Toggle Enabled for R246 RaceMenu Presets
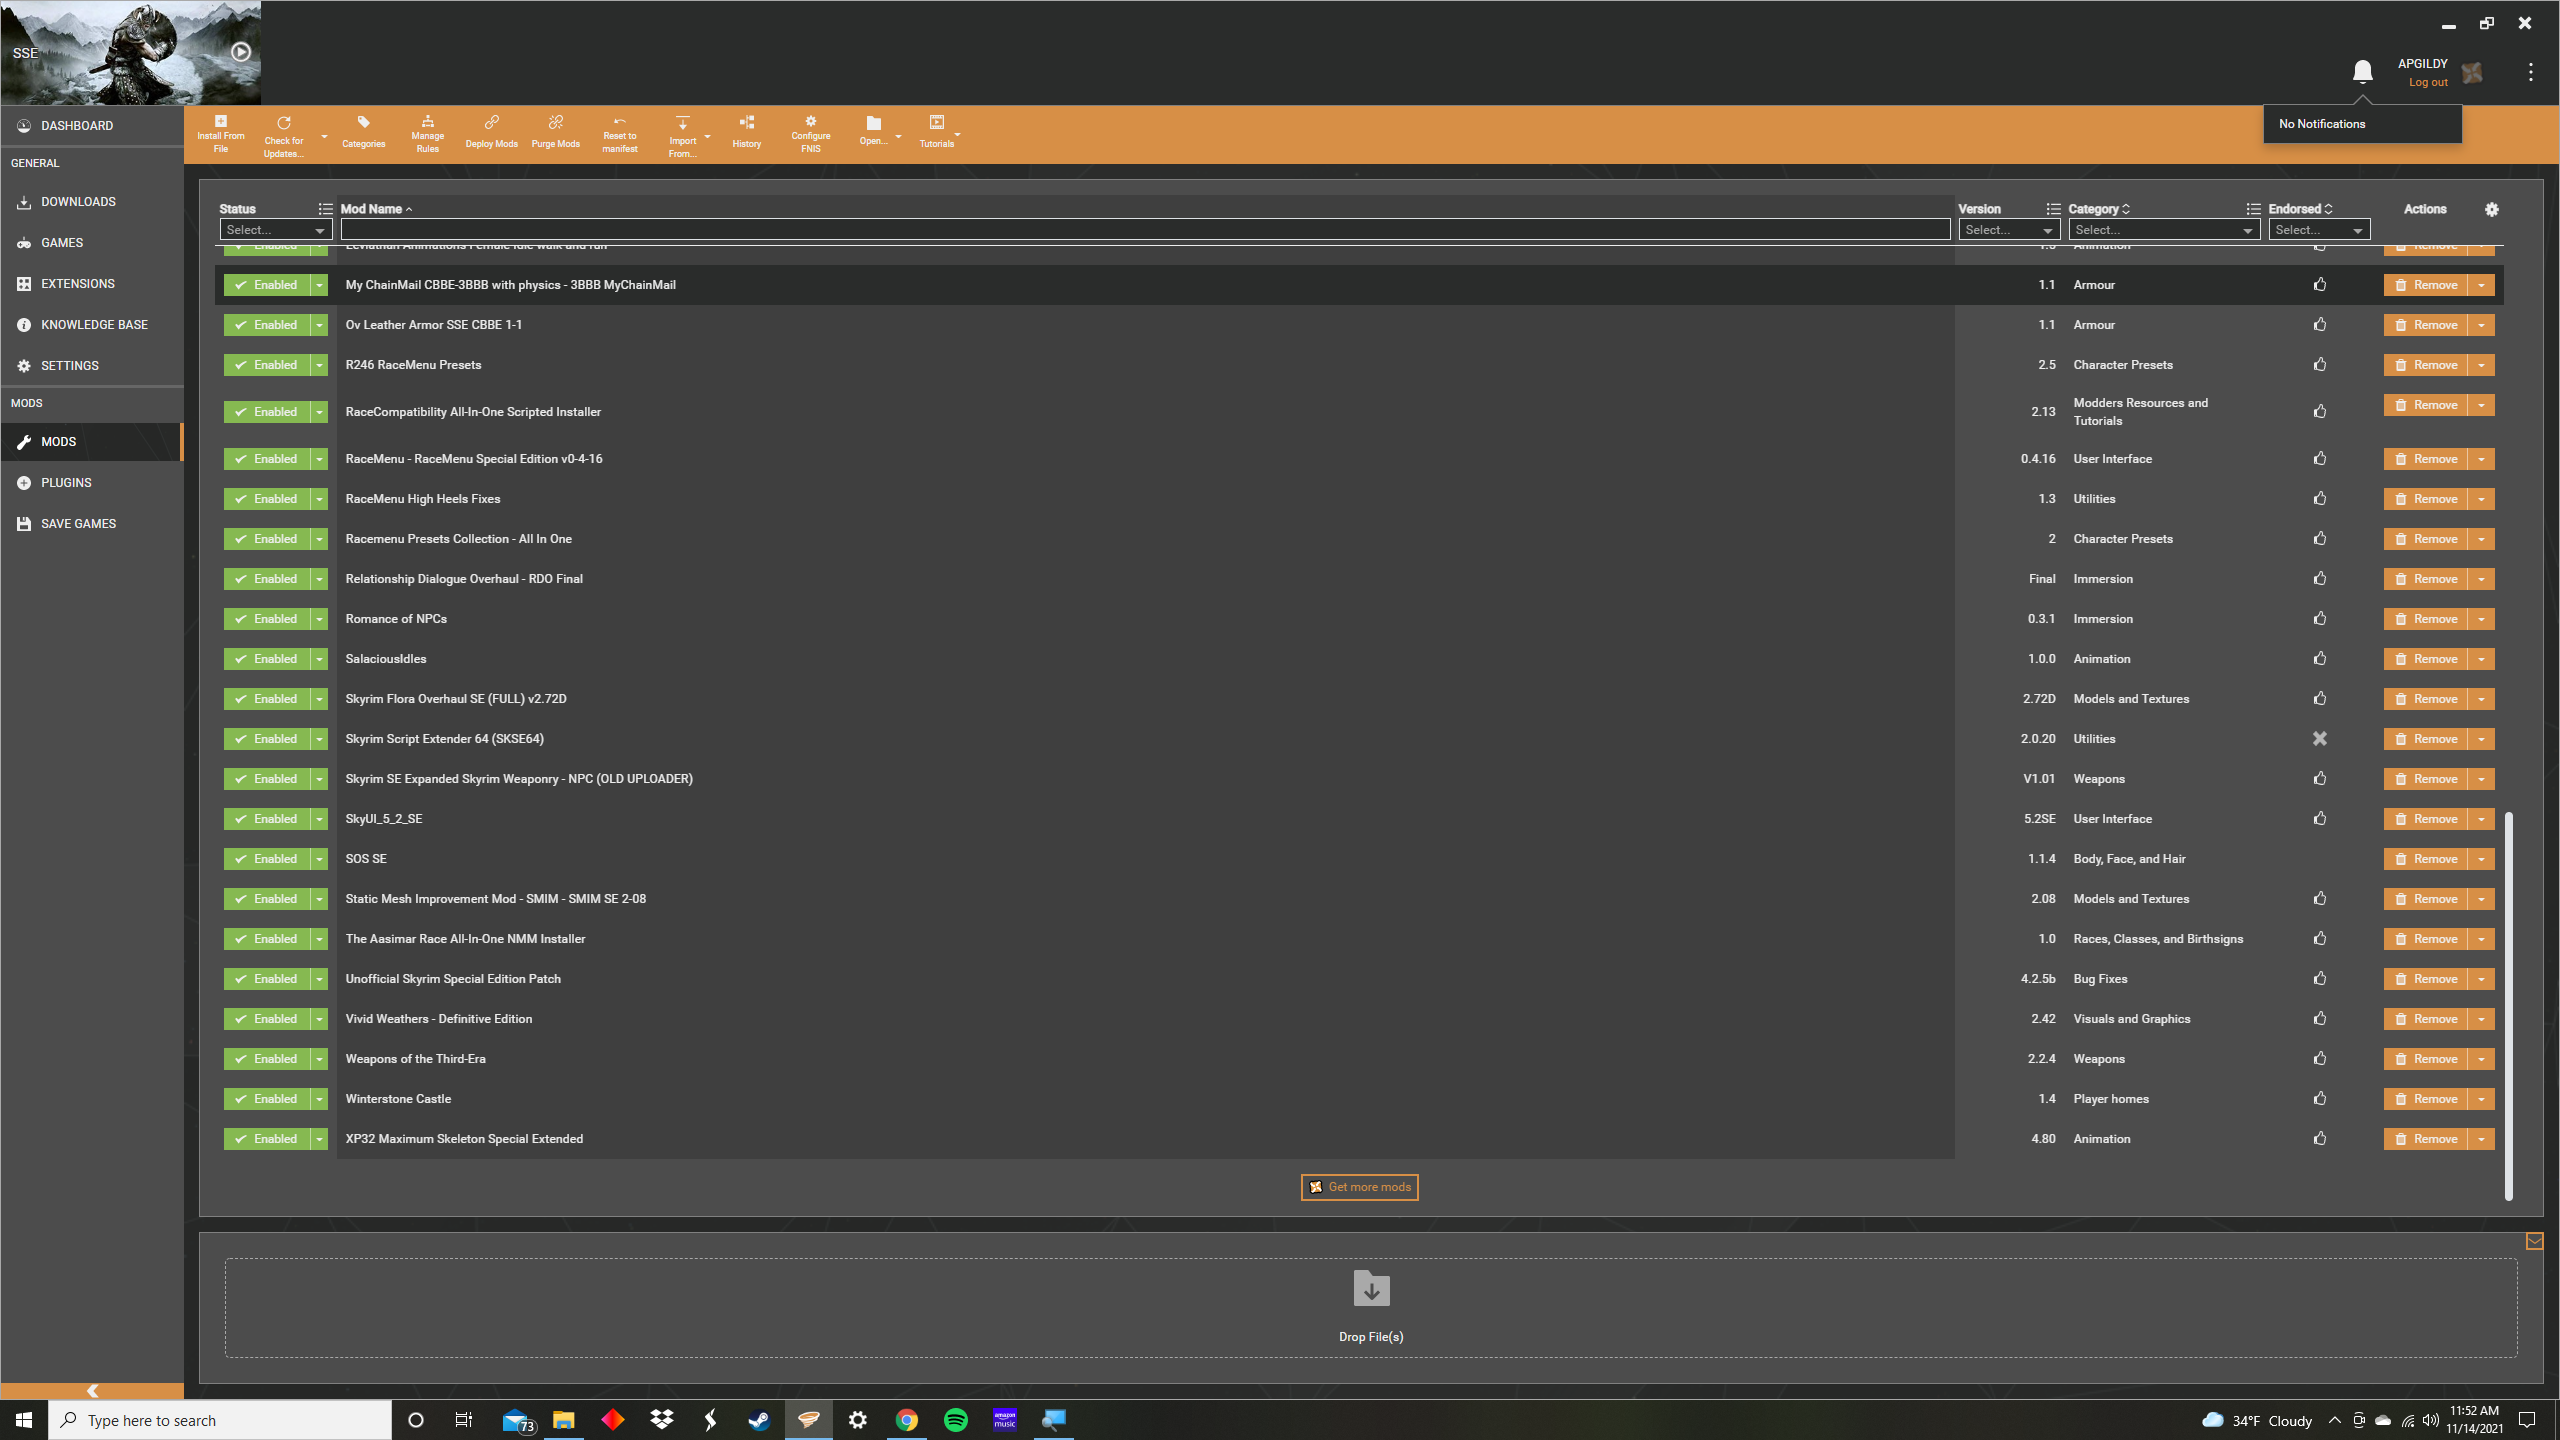The width and height of the screenshot is (2560, 1440). tap(266, 364)
